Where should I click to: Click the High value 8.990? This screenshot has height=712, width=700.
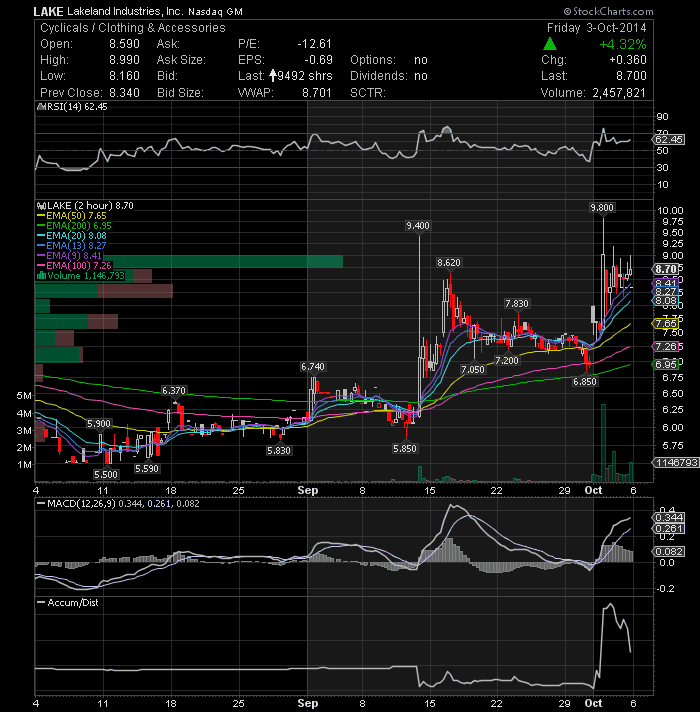124,60
